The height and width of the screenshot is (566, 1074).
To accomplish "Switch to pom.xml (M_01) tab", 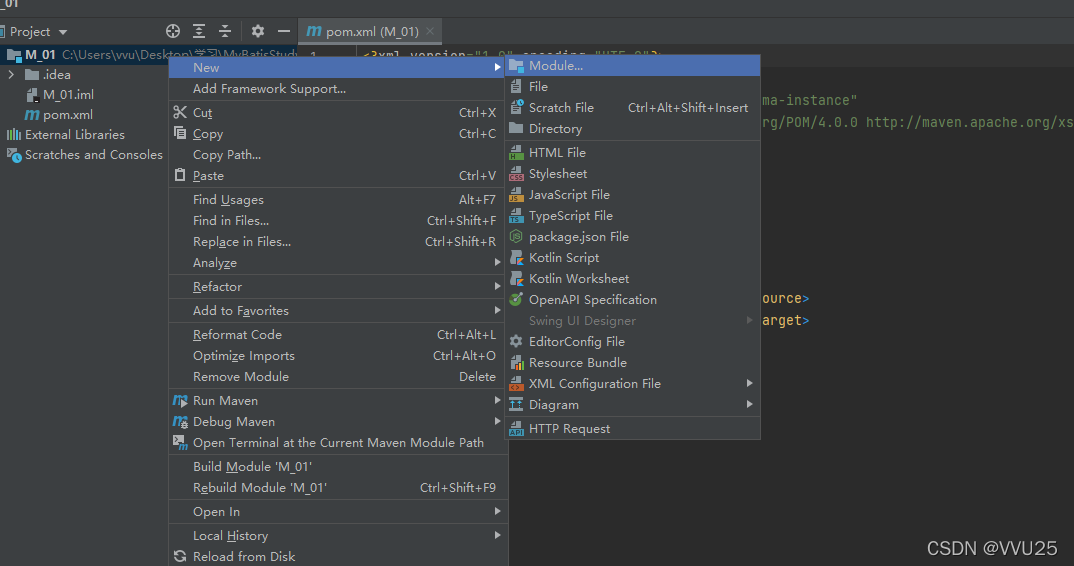I will [362, 32].
